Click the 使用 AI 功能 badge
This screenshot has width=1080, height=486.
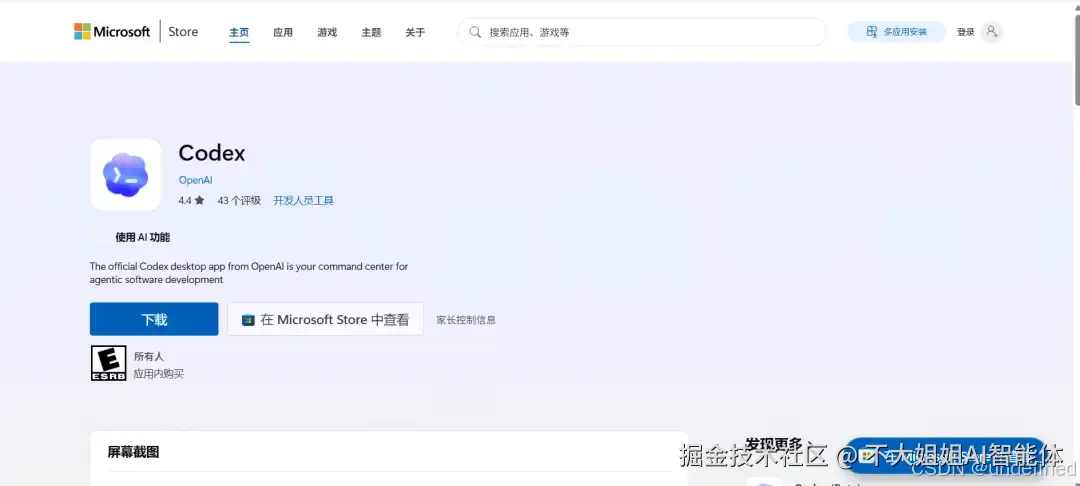click(x=143, y=237)
